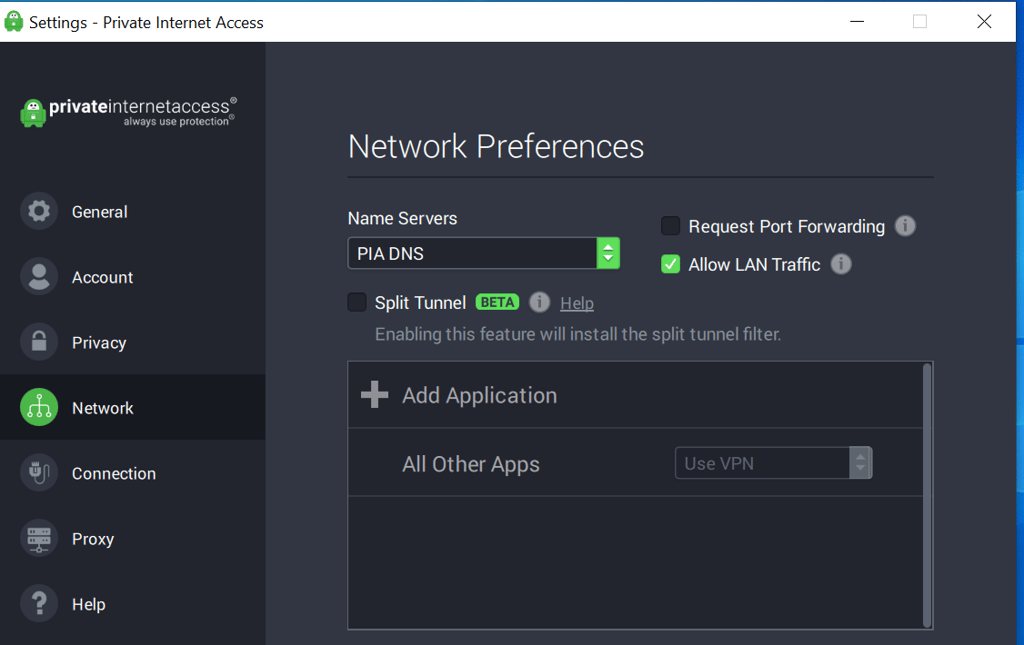The height and width of the screenshot is (645, 1024).
Task: Select the green Network topology icon
Action: (x=39, y=407)
